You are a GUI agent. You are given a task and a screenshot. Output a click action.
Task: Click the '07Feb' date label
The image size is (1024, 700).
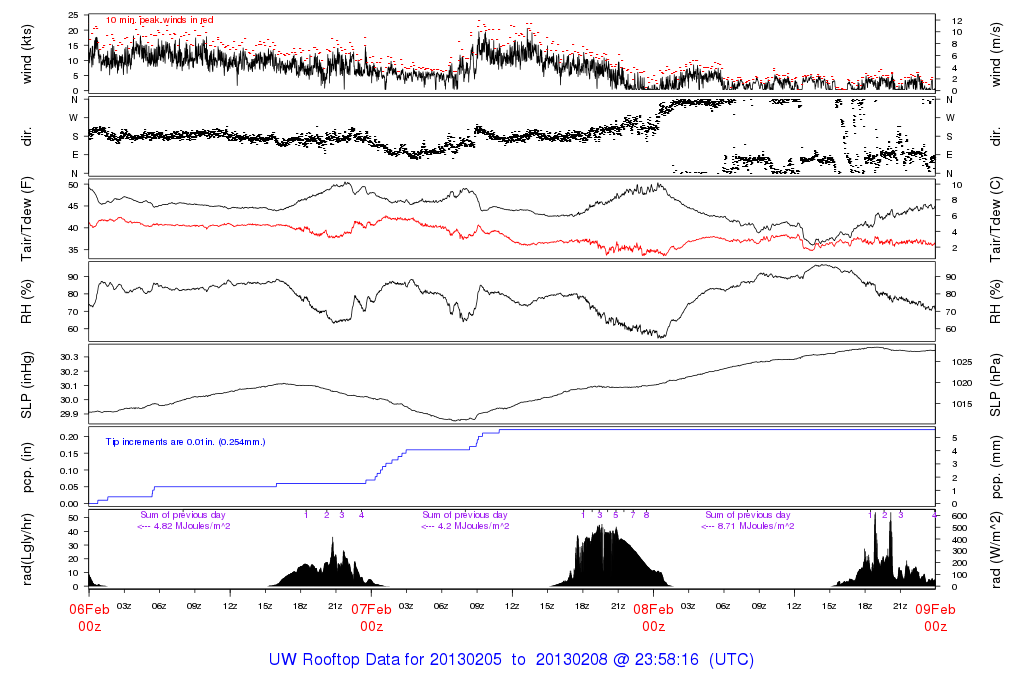click(x=371, y=610)
